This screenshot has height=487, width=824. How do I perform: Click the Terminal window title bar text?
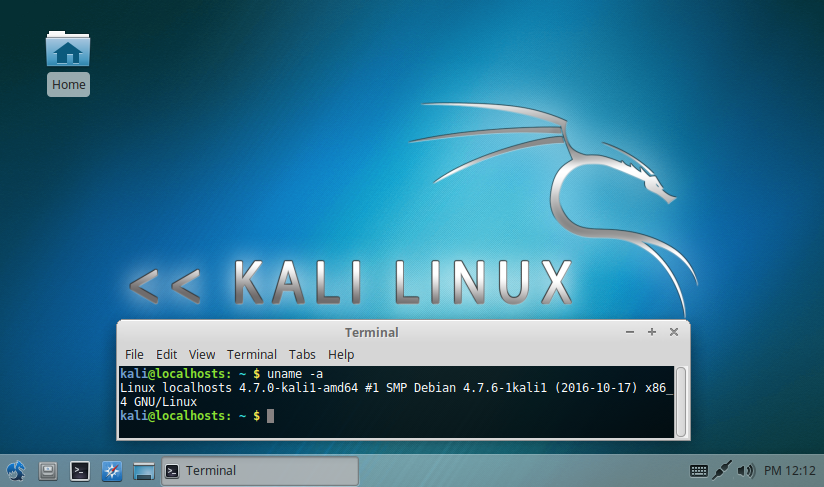pos(372,333)
